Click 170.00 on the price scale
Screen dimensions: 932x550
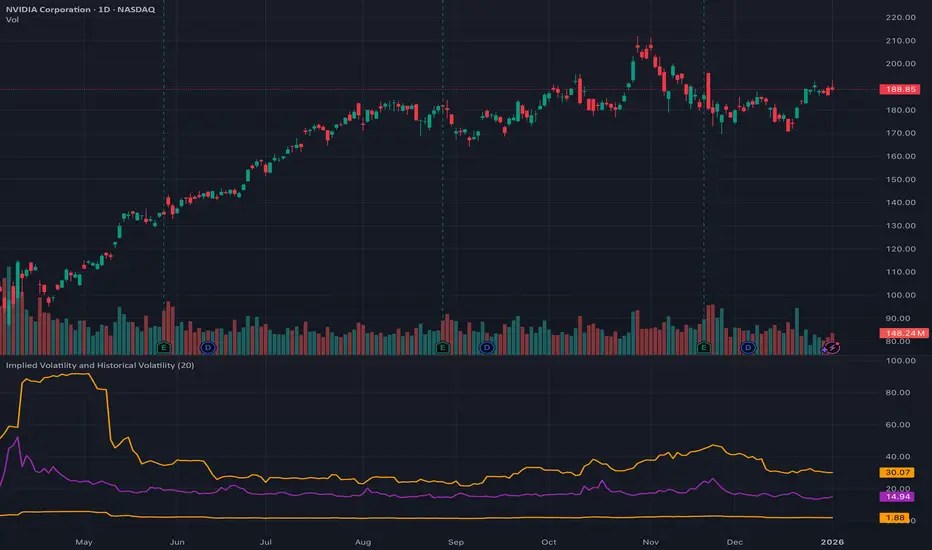900,133
